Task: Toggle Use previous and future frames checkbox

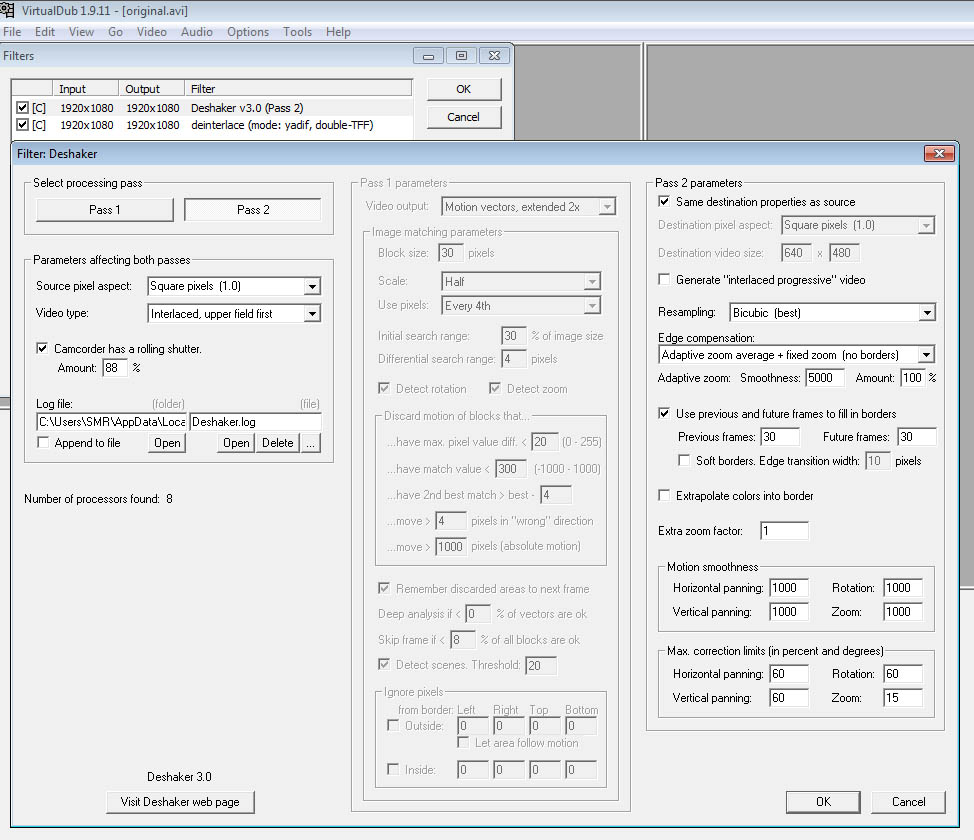Action: pyautogui.click(x=664, y=413)
